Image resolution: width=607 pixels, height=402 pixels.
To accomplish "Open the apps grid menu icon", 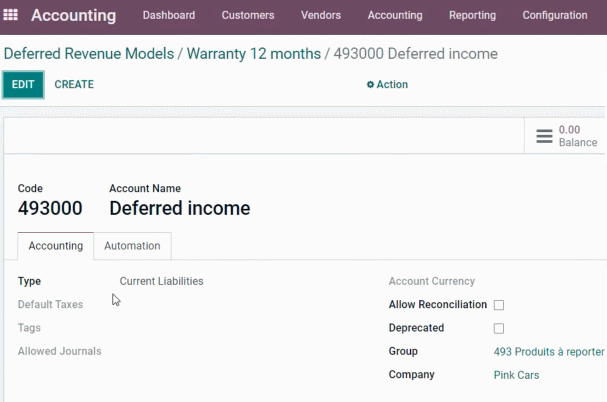I will point(10,15).
